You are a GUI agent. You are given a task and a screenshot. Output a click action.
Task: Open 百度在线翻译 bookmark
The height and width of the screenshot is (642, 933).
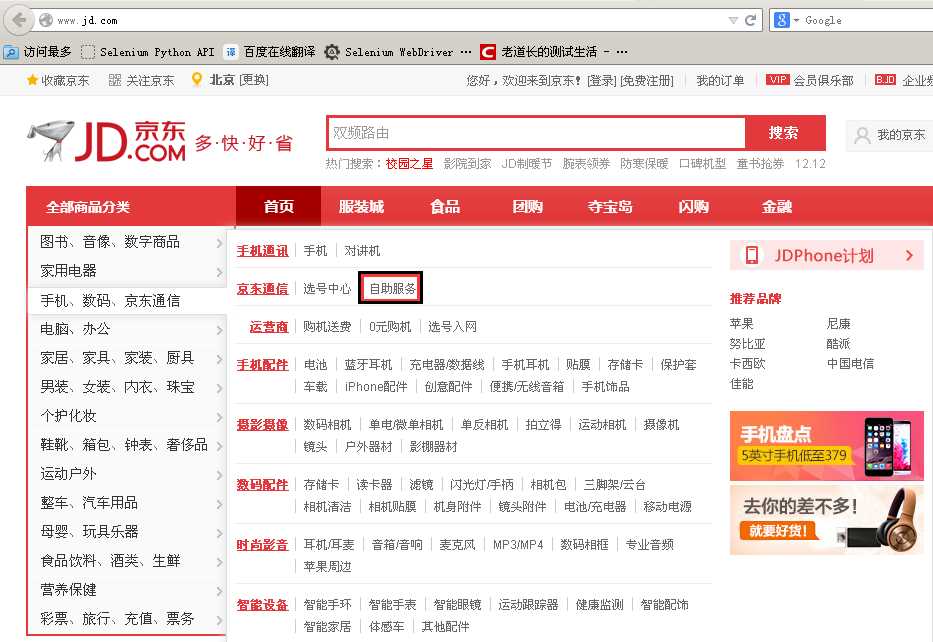[270, 52]
